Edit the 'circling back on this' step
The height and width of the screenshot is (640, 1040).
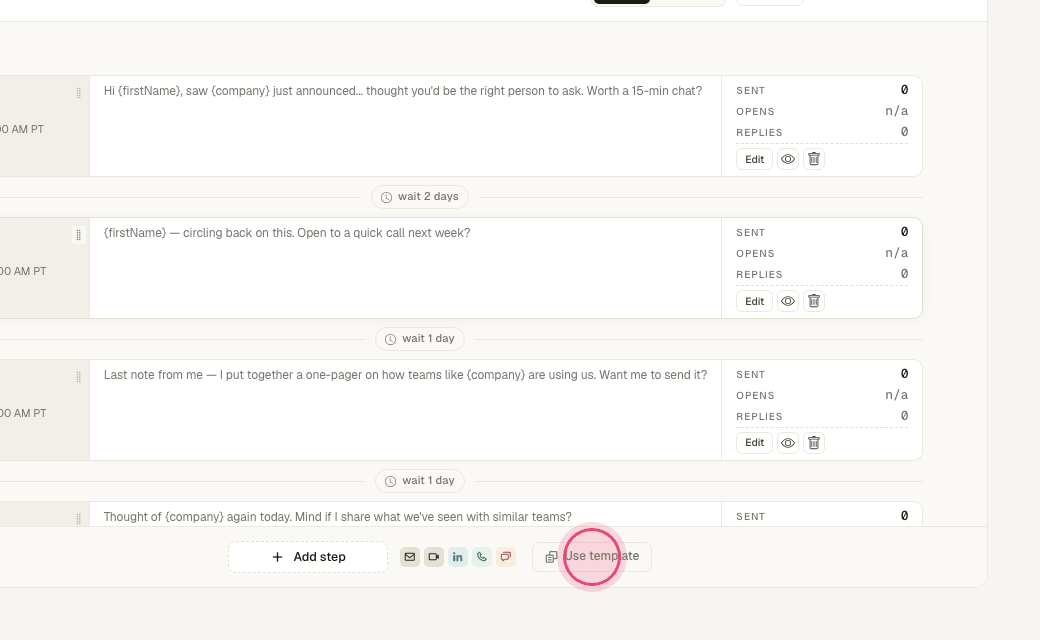pyautogui.click(x=754, y=301)
